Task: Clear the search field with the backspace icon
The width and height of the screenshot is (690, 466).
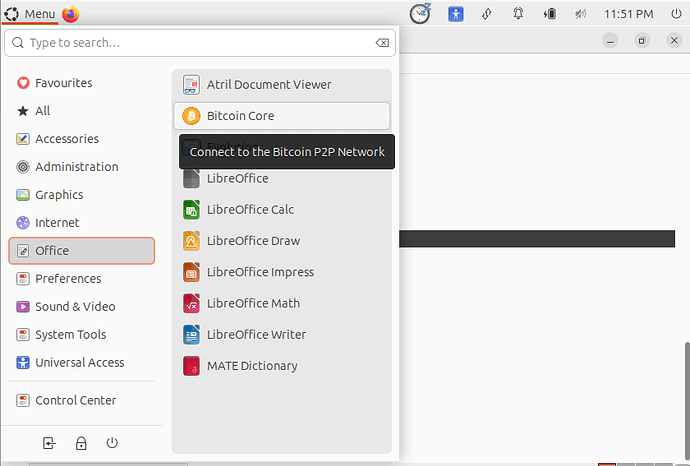Action: point(382,43)
